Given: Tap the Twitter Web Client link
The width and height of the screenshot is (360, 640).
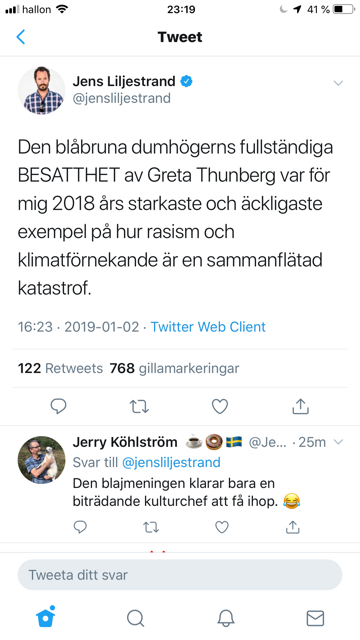Looking at the screenshot, I should pyautogui.click(x=208, y=327).
